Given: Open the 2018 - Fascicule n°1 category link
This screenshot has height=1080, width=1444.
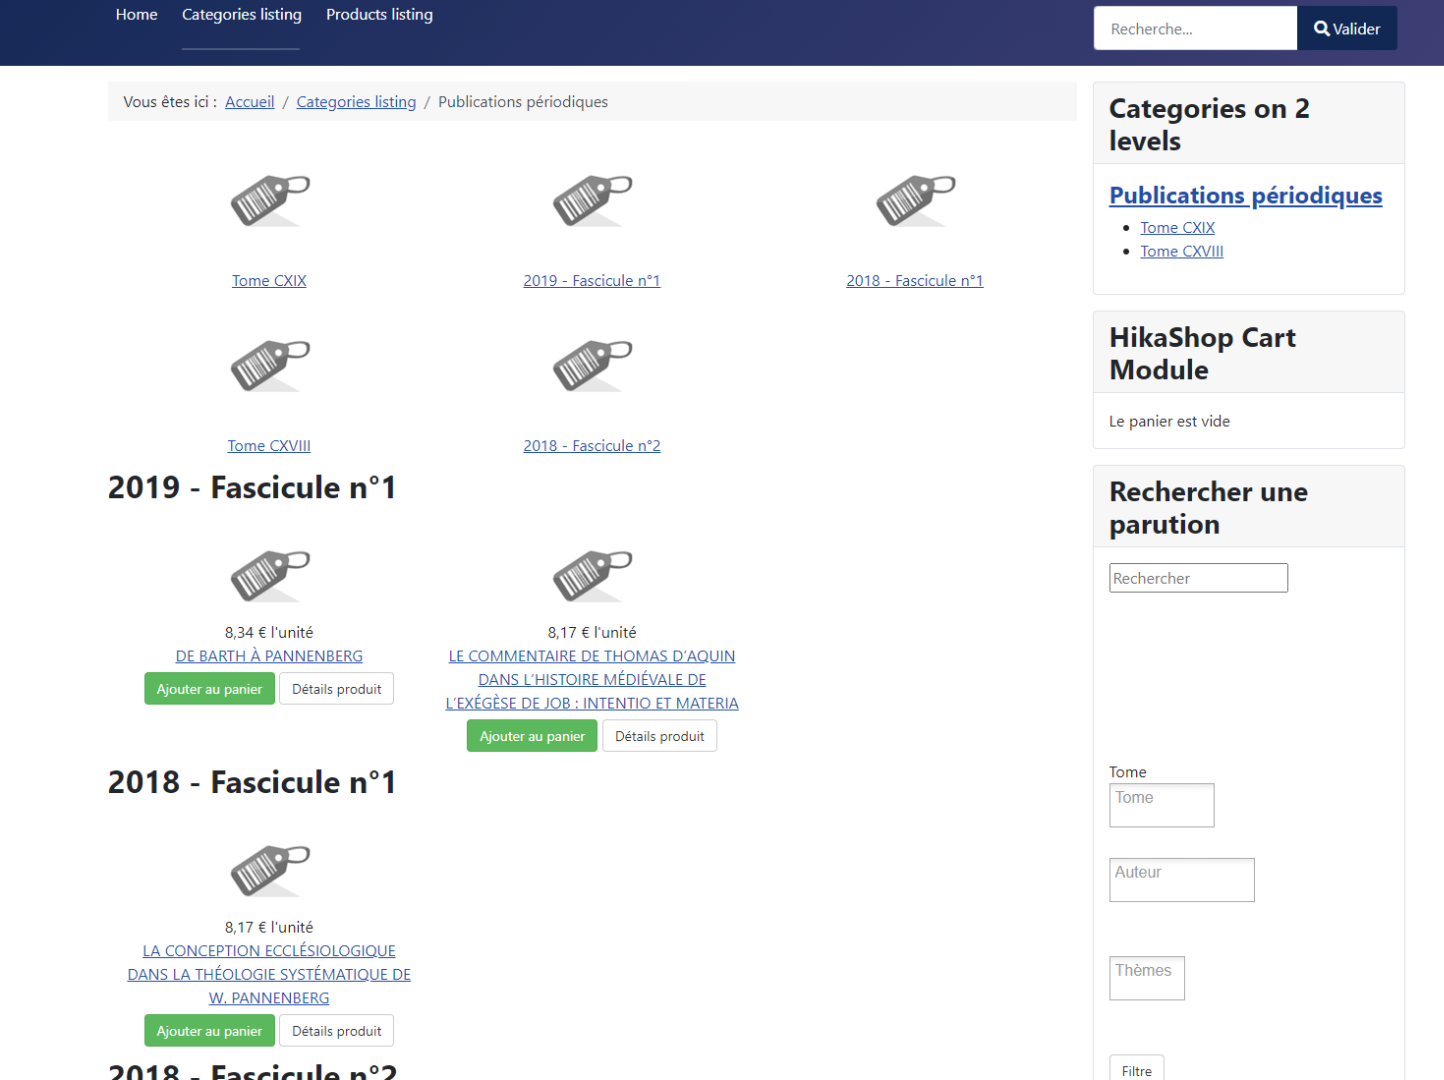Looking at the screenshot, I should (915, 281).
